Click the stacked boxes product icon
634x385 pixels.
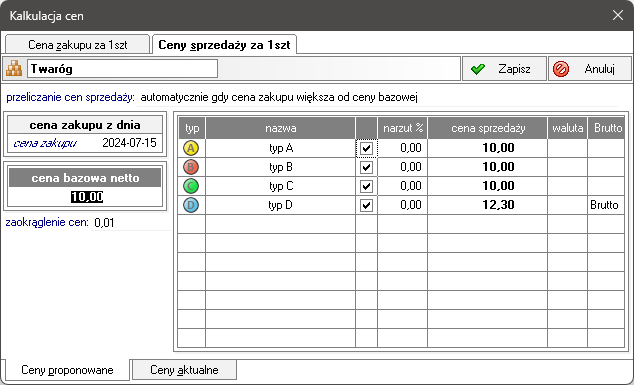tap(14, 69)
